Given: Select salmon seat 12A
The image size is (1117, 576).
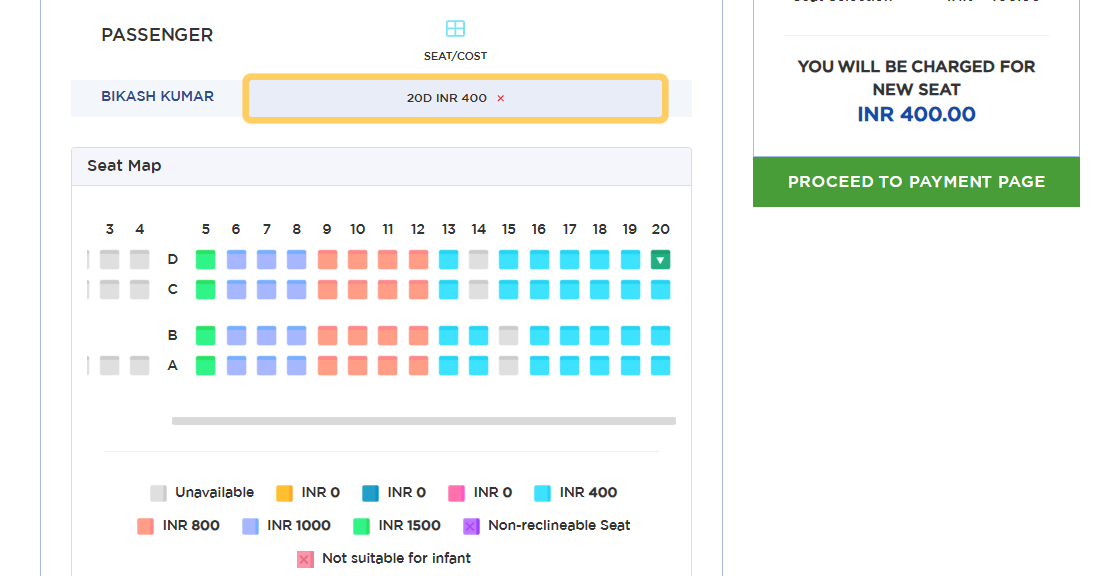Looking at the screenshot, I should click(418, 366).
